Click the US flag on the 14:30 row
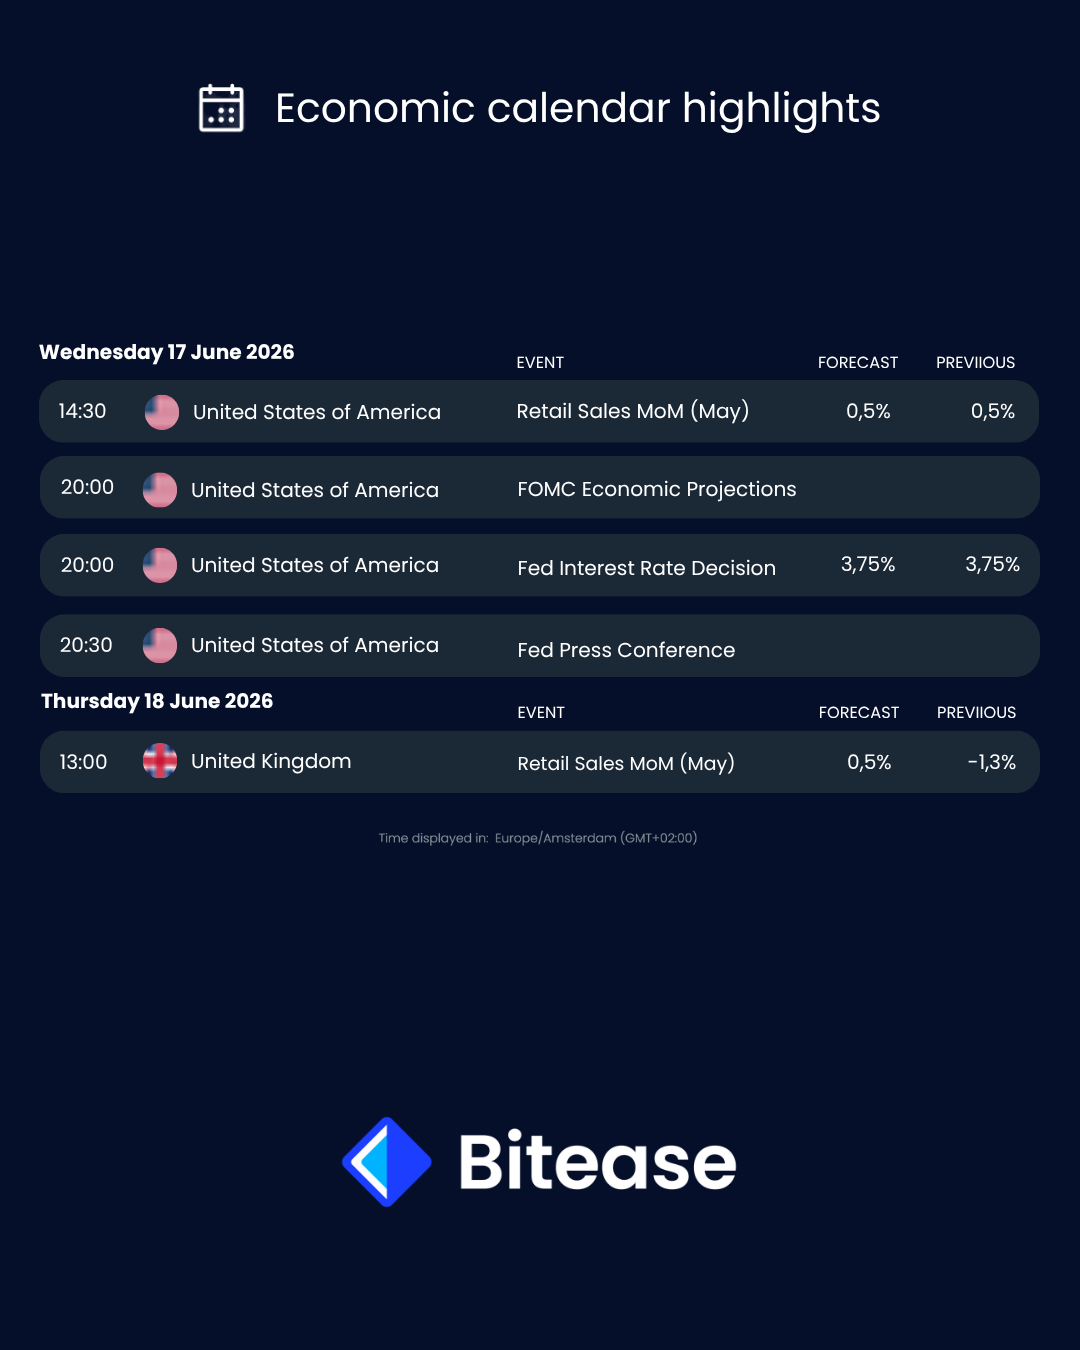This screenshot has width=1080, height=1350. click(x=162, y=412)
